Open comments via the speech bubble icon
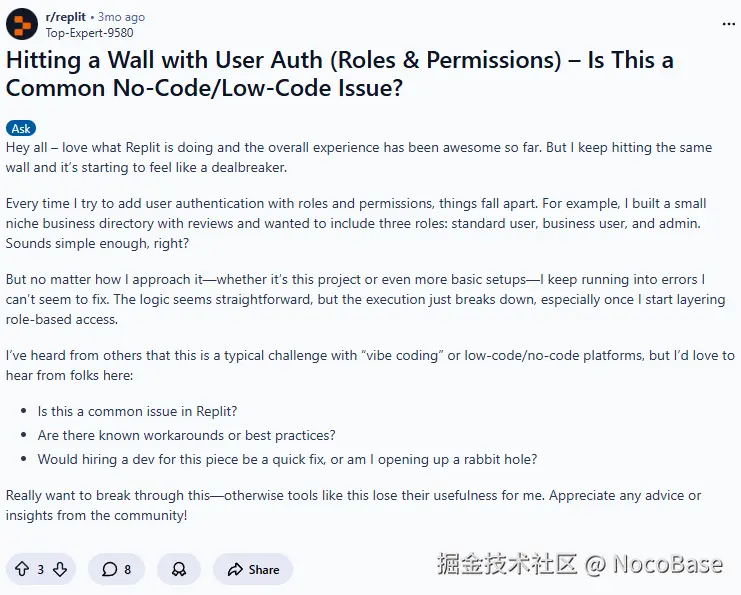 [x=108, y=569]
